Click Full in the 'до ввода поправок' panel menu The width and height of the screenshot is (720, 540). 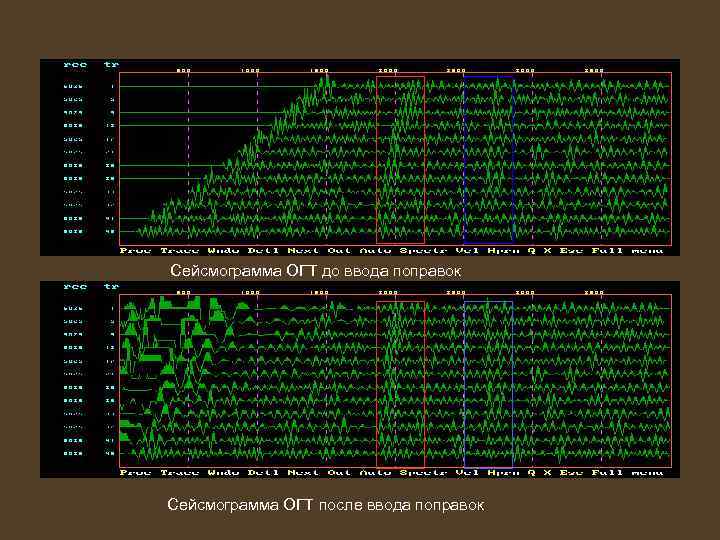point(607,250)
